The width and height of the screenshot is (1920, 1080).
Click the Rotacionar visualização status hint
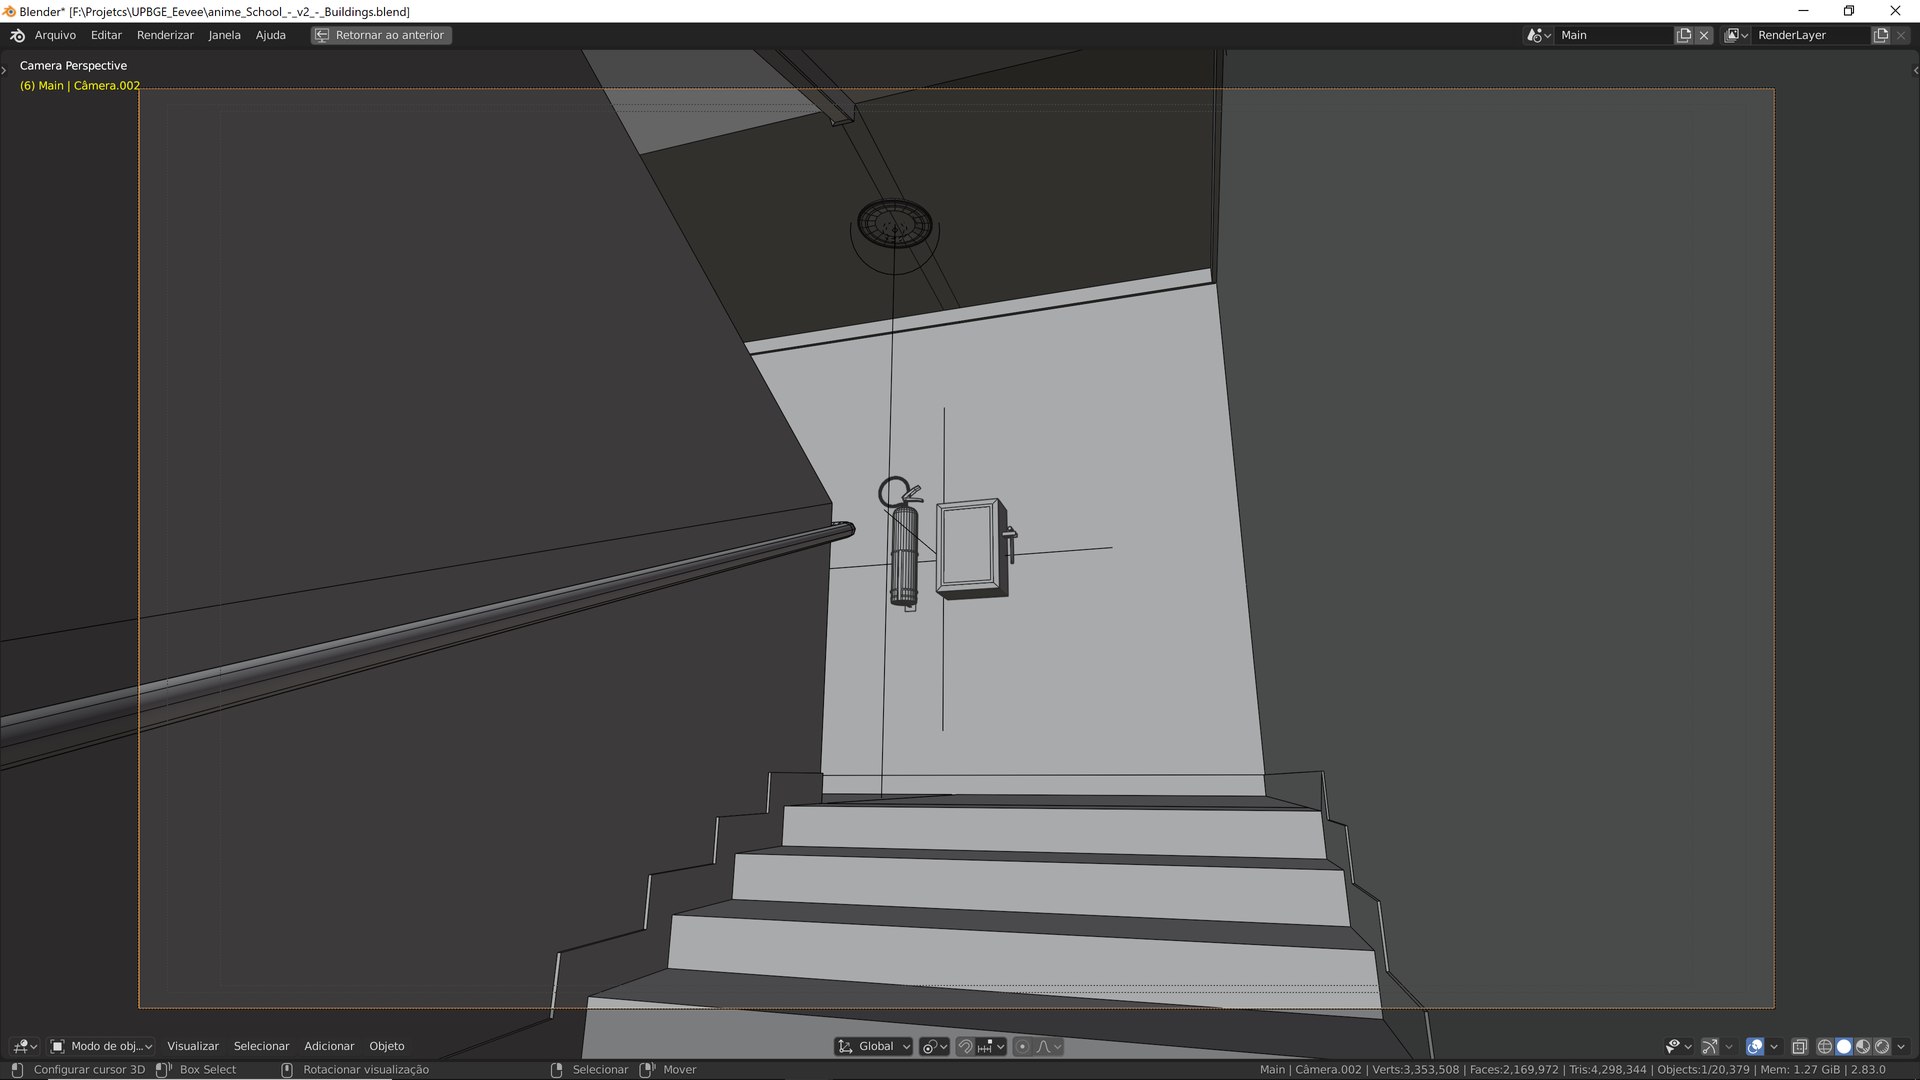366,1070
